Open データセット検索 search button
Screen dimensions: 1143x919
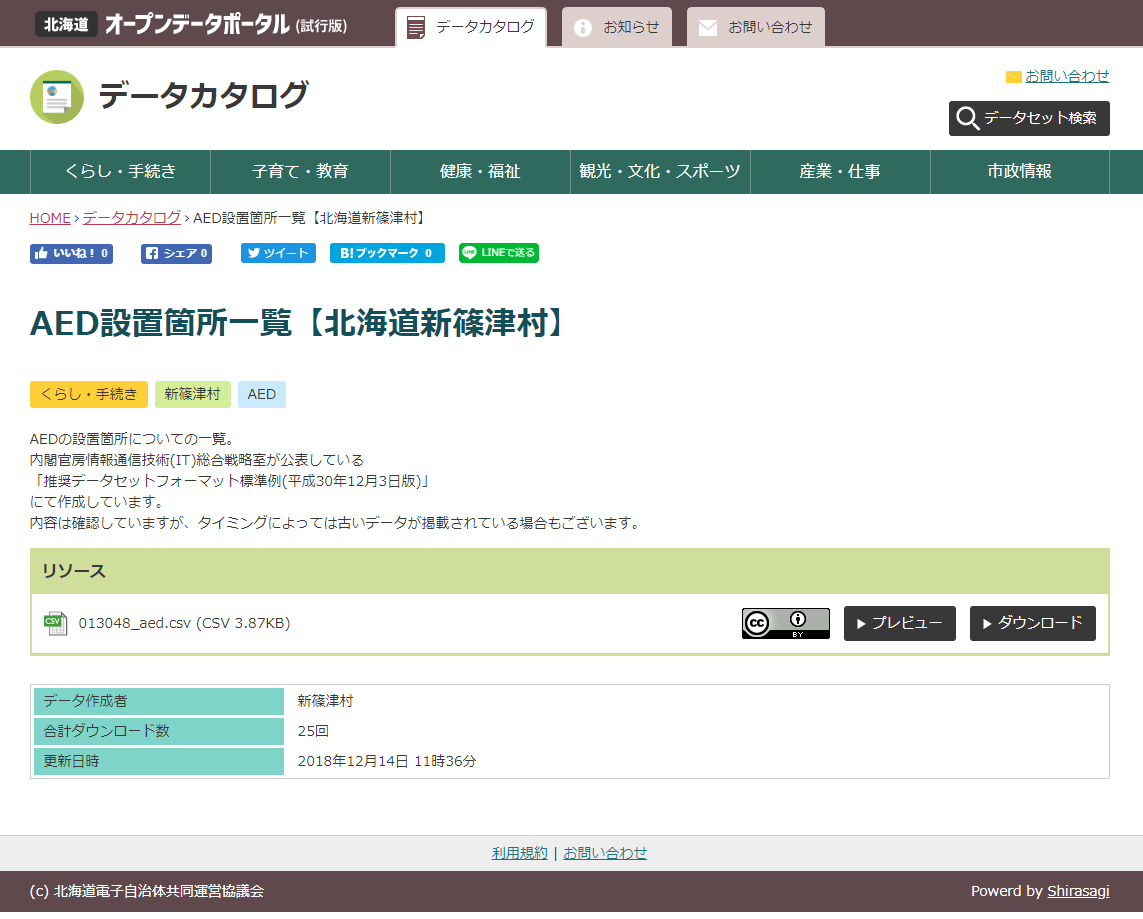click(1028, 118)
